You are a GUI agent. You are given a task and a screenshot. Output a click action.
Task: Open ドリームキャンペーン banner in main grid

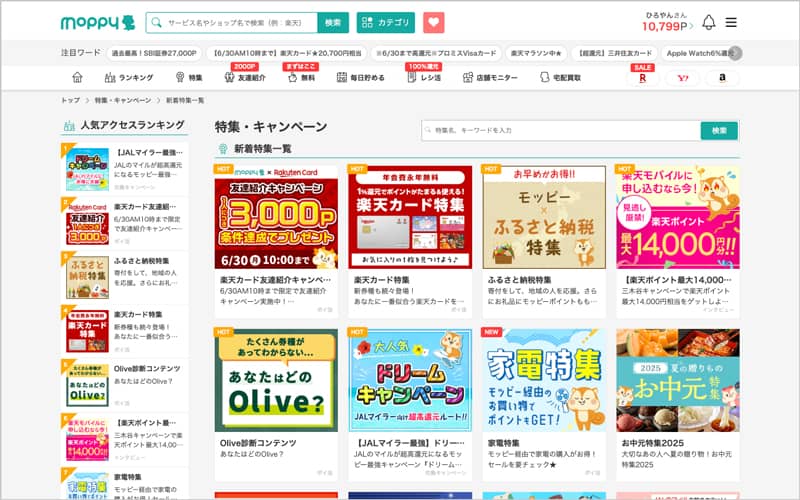pos(410,380)
